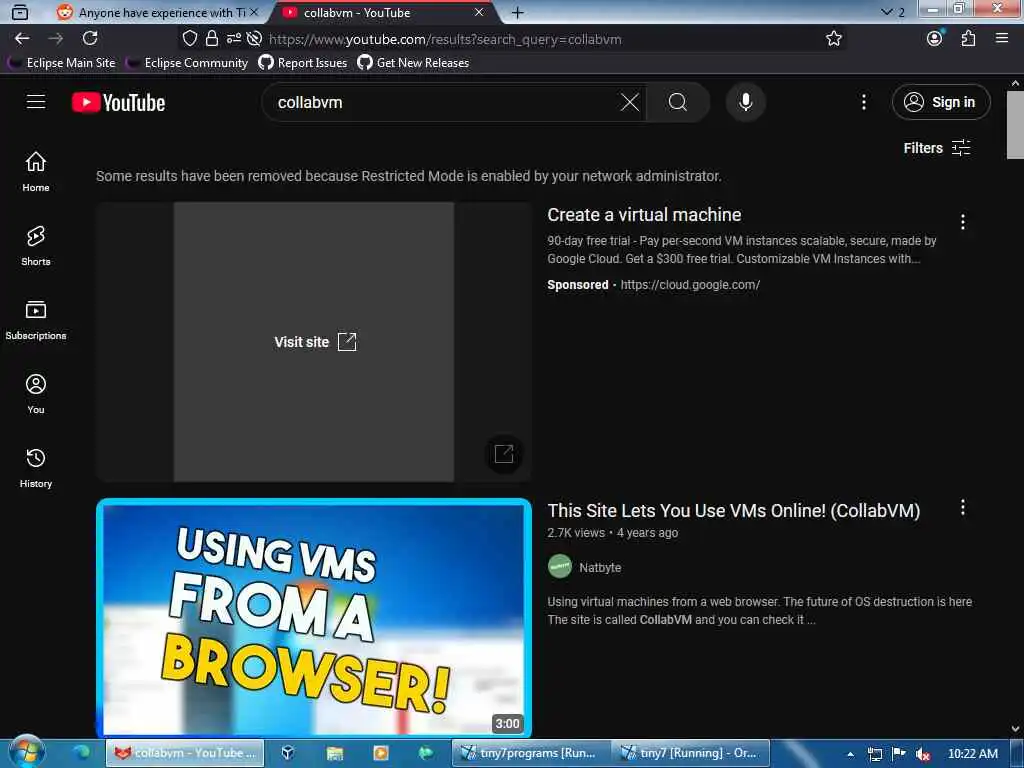The height and width of the screenshot is (768, 1024).
Task: Show hidden system tray icons
Action: point(850,754)
